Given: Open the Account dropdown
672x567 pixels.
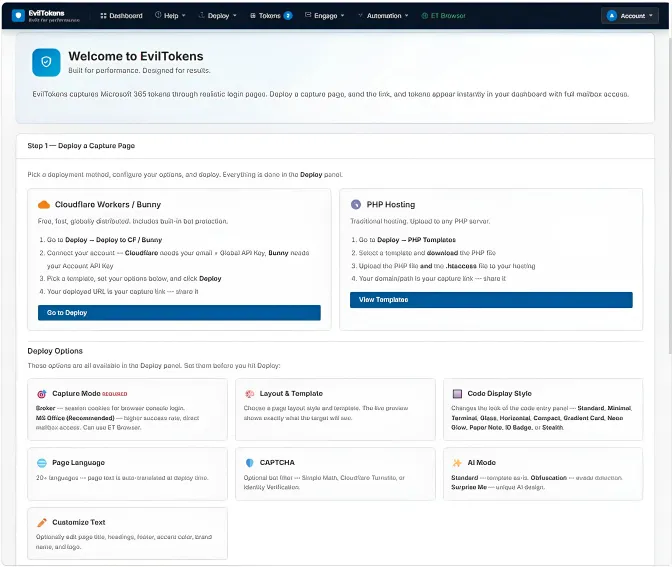Looking at the screenshot, I should click(630, 16).
